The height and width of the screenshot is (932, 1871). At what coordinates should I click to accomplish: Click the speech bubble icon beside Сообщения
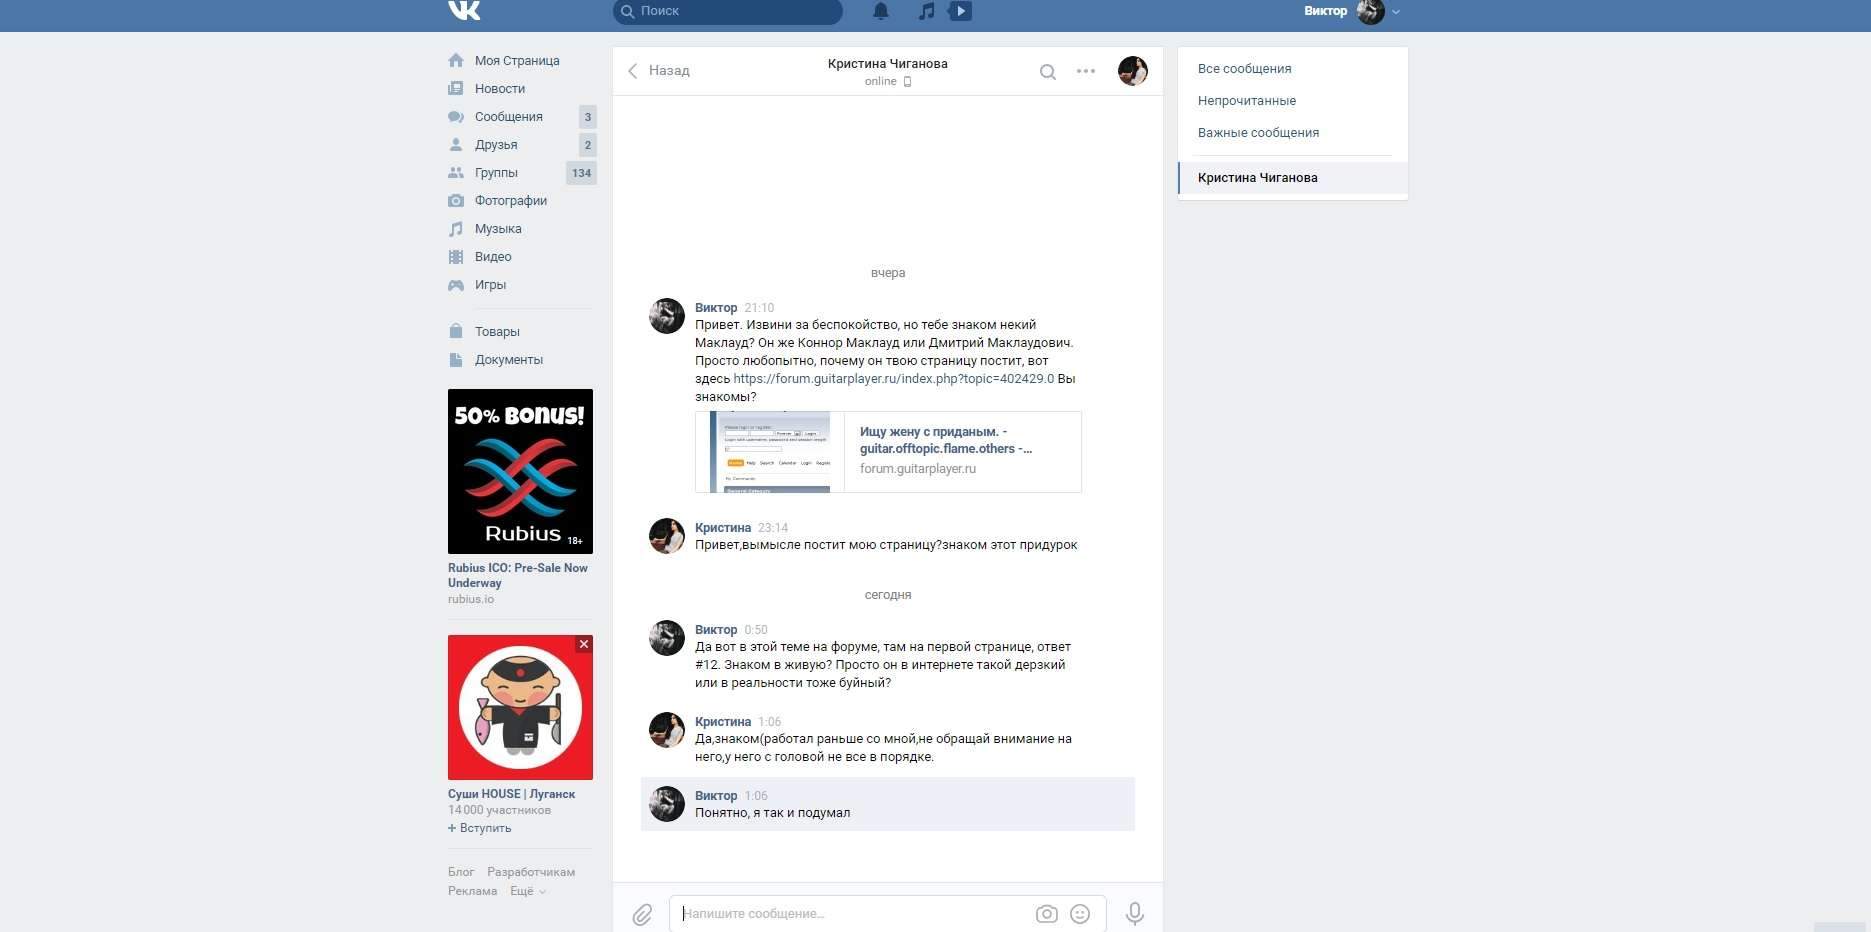pyautogui.click(x=456, y=117)
